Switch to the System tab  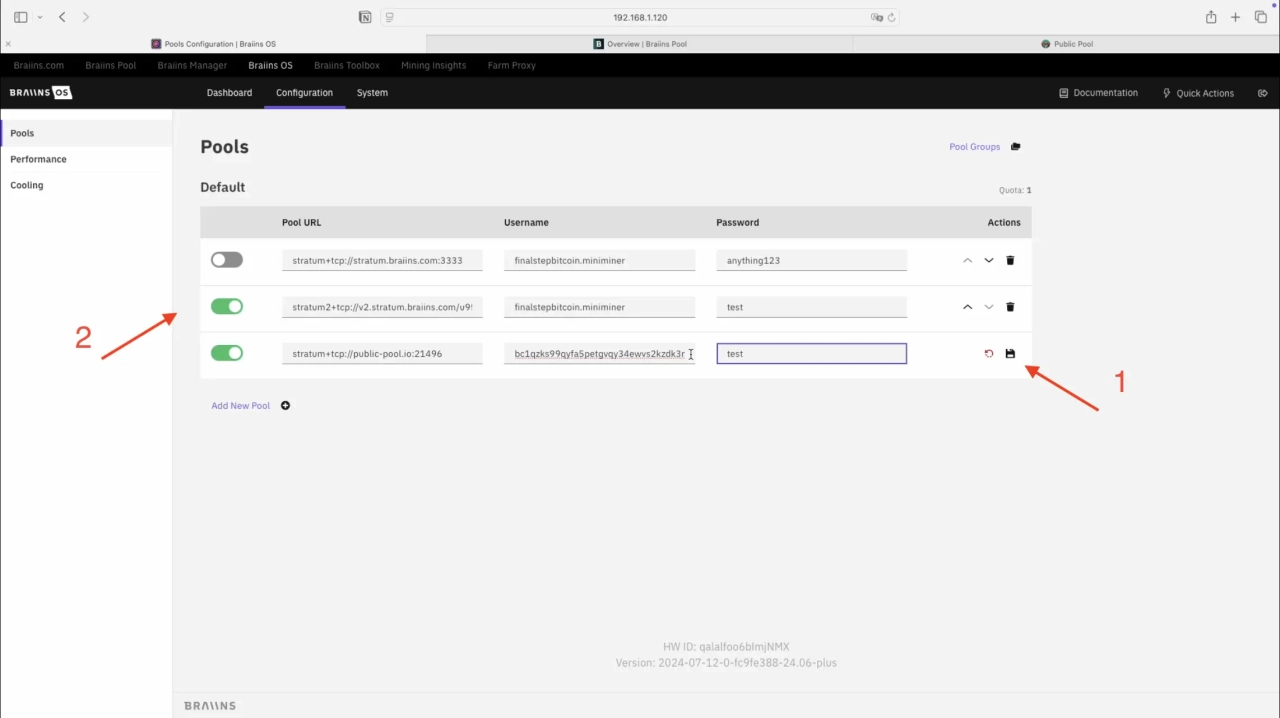[x=372, y=93]
